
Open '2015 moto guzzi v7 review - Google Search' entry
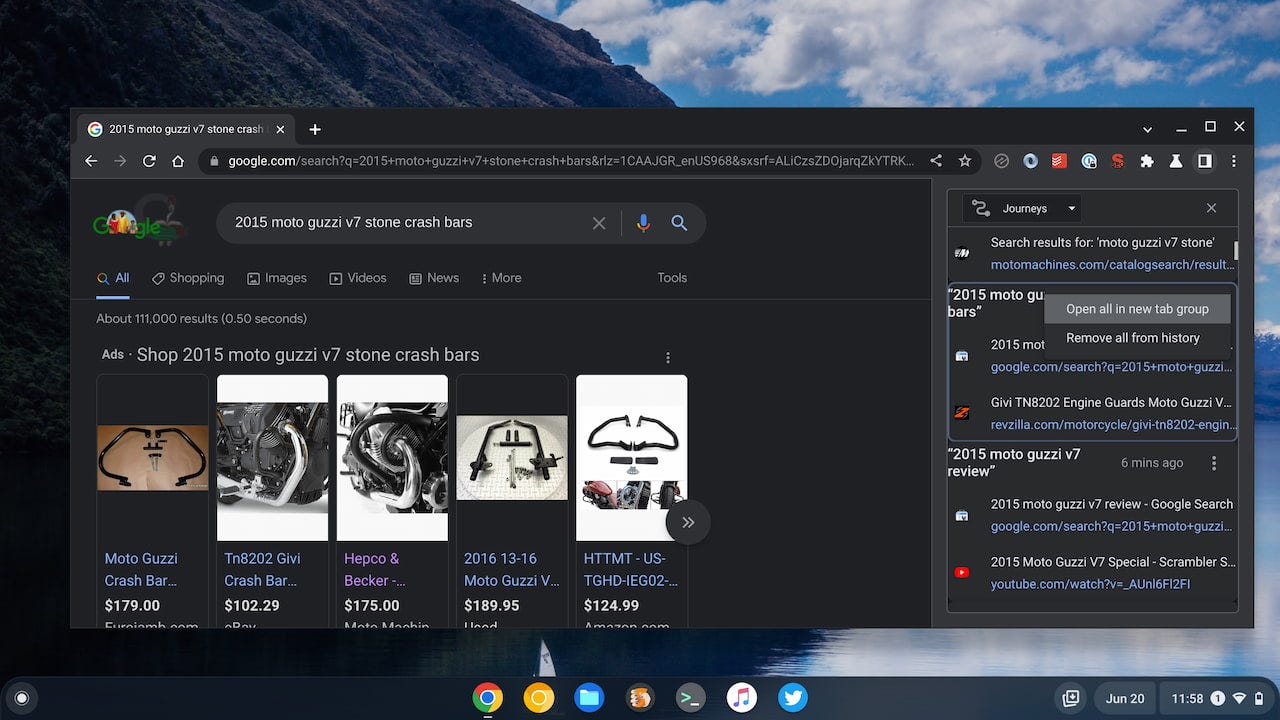pos(1092,515)
